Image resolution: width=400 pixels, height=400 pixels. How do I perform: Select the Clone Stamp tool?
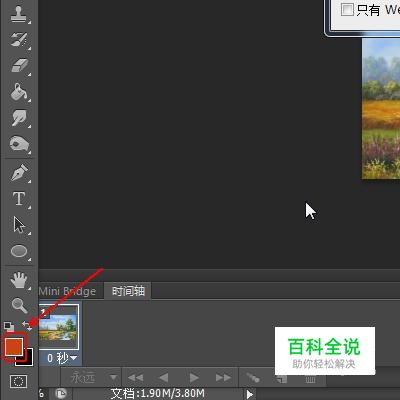19,14
